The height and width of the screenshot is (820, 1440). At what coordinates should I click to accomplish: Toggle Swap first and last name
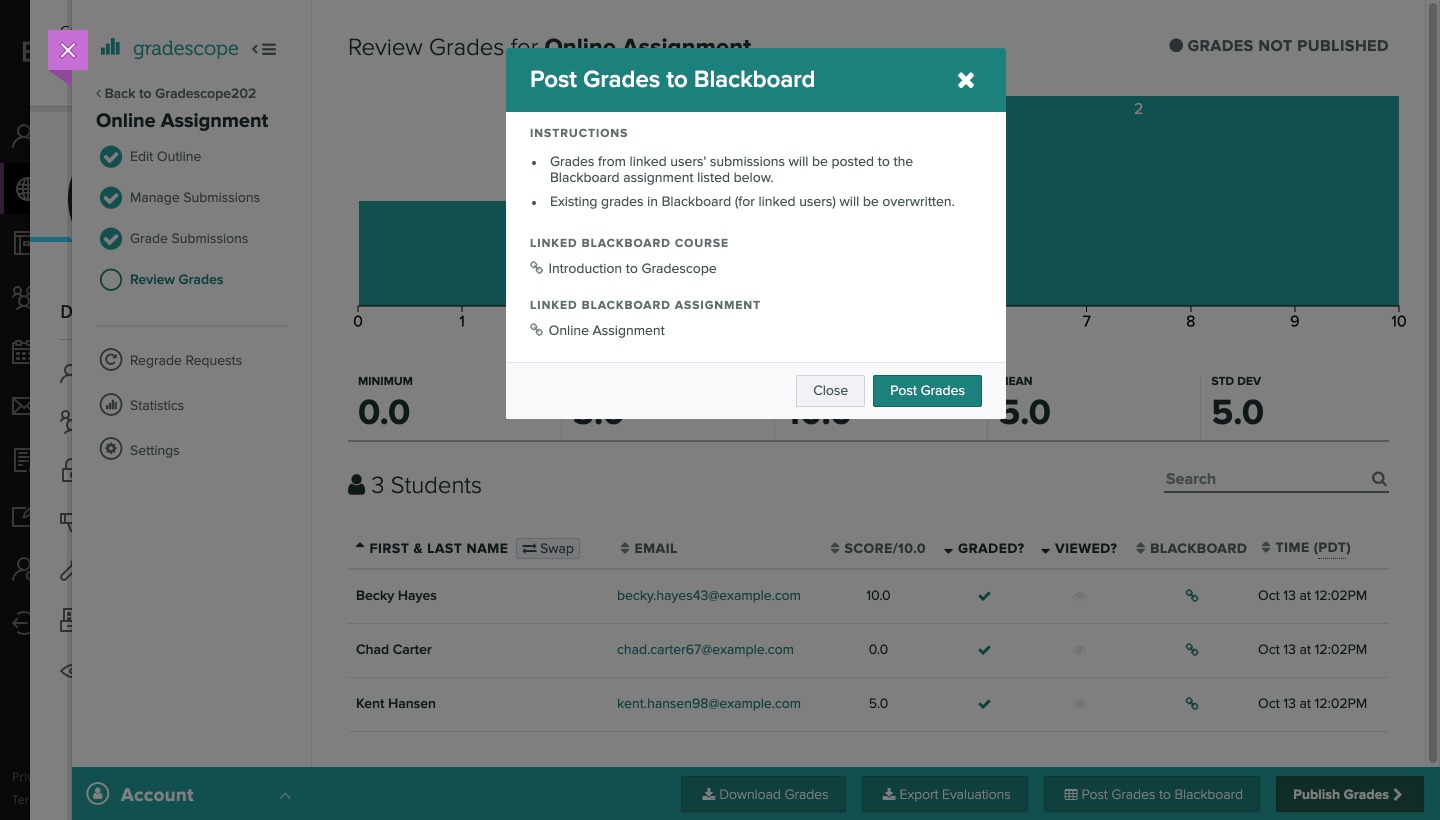coord(548,548)
